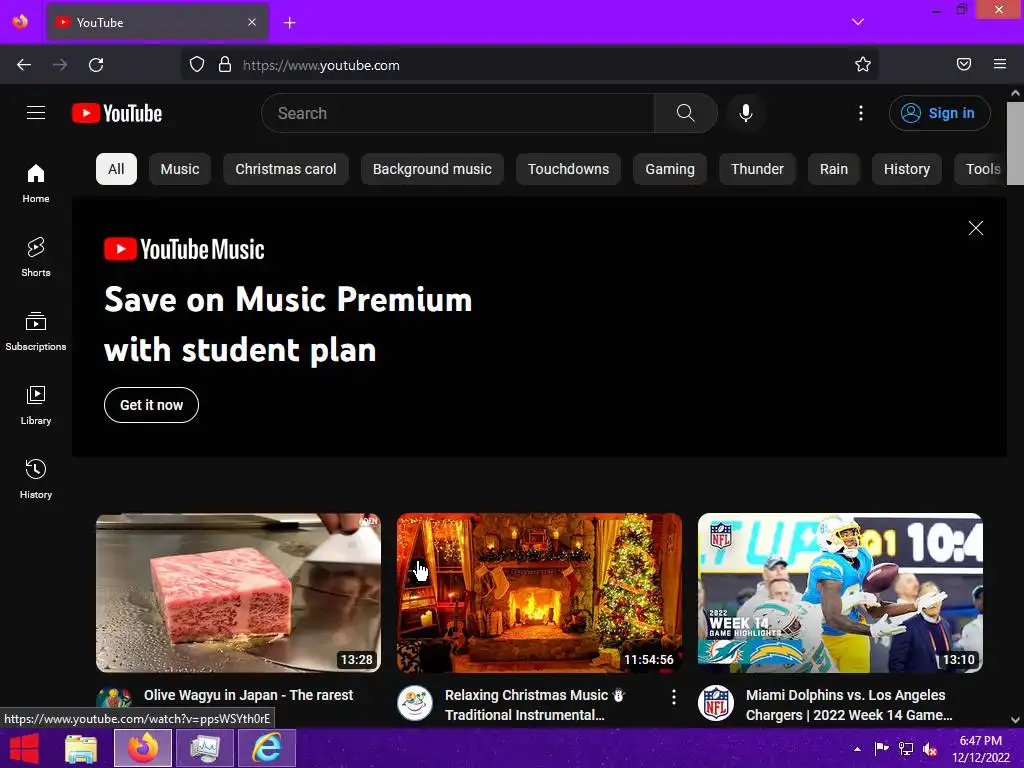The height and width of the screenshot is (768, 1024).
Task: Open the Dolphins vs Chargers video thumbnail
Action: point(840,593)
